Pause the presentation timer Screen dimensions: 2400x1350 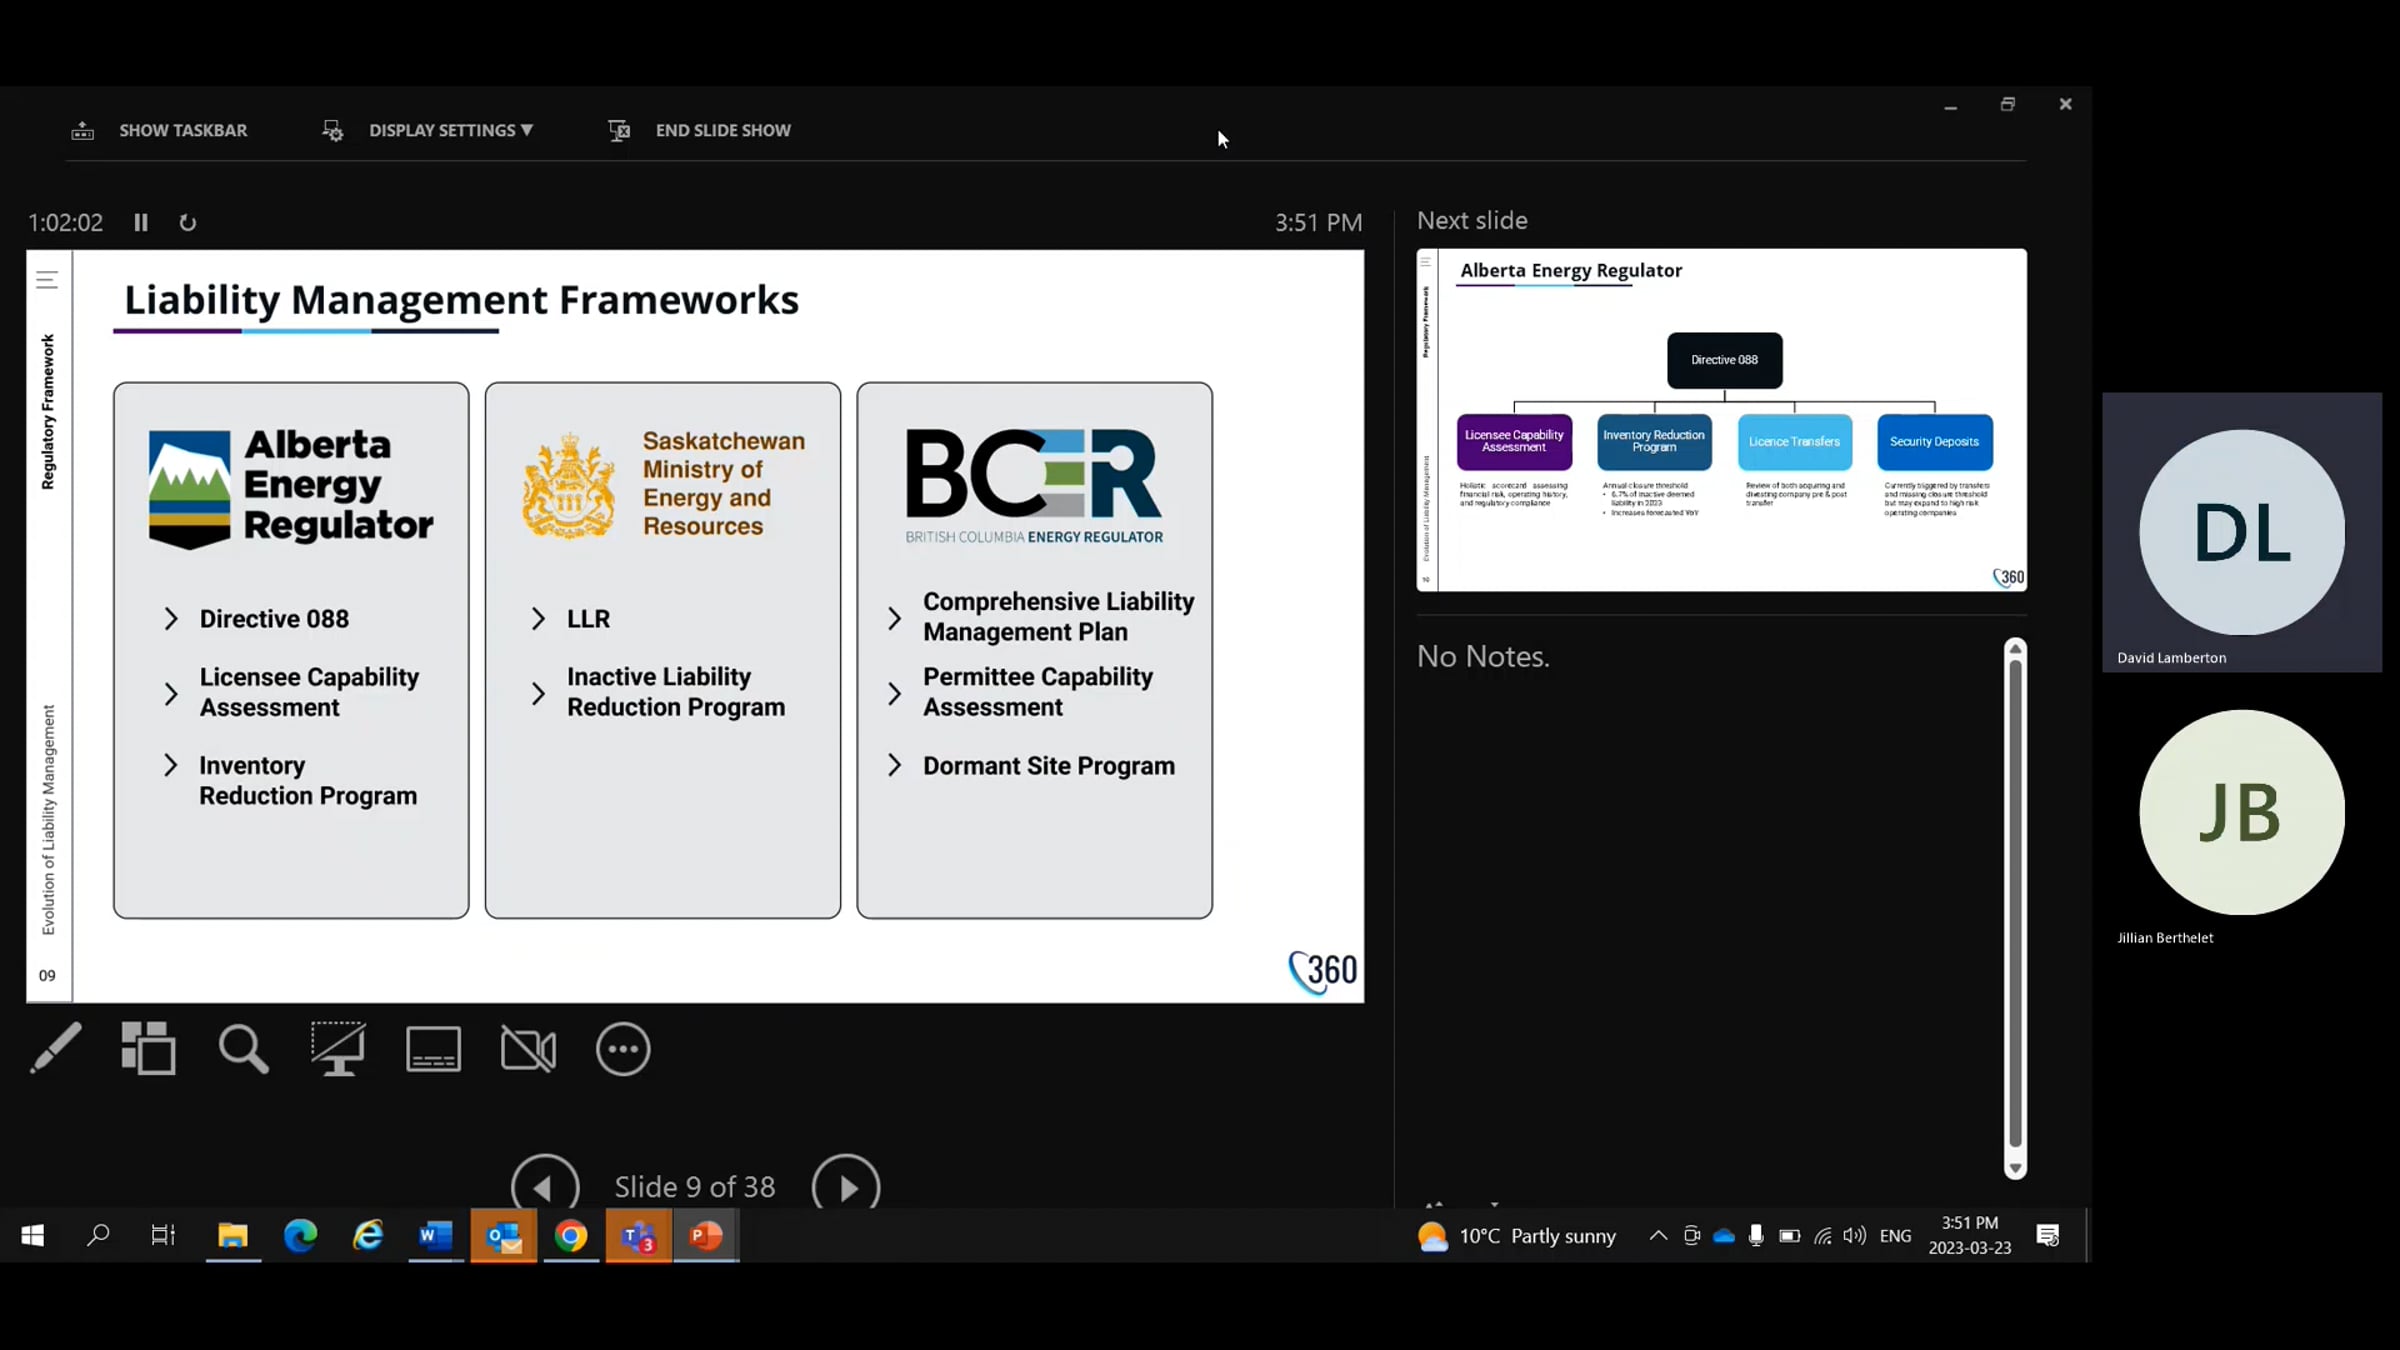[141, 222]
